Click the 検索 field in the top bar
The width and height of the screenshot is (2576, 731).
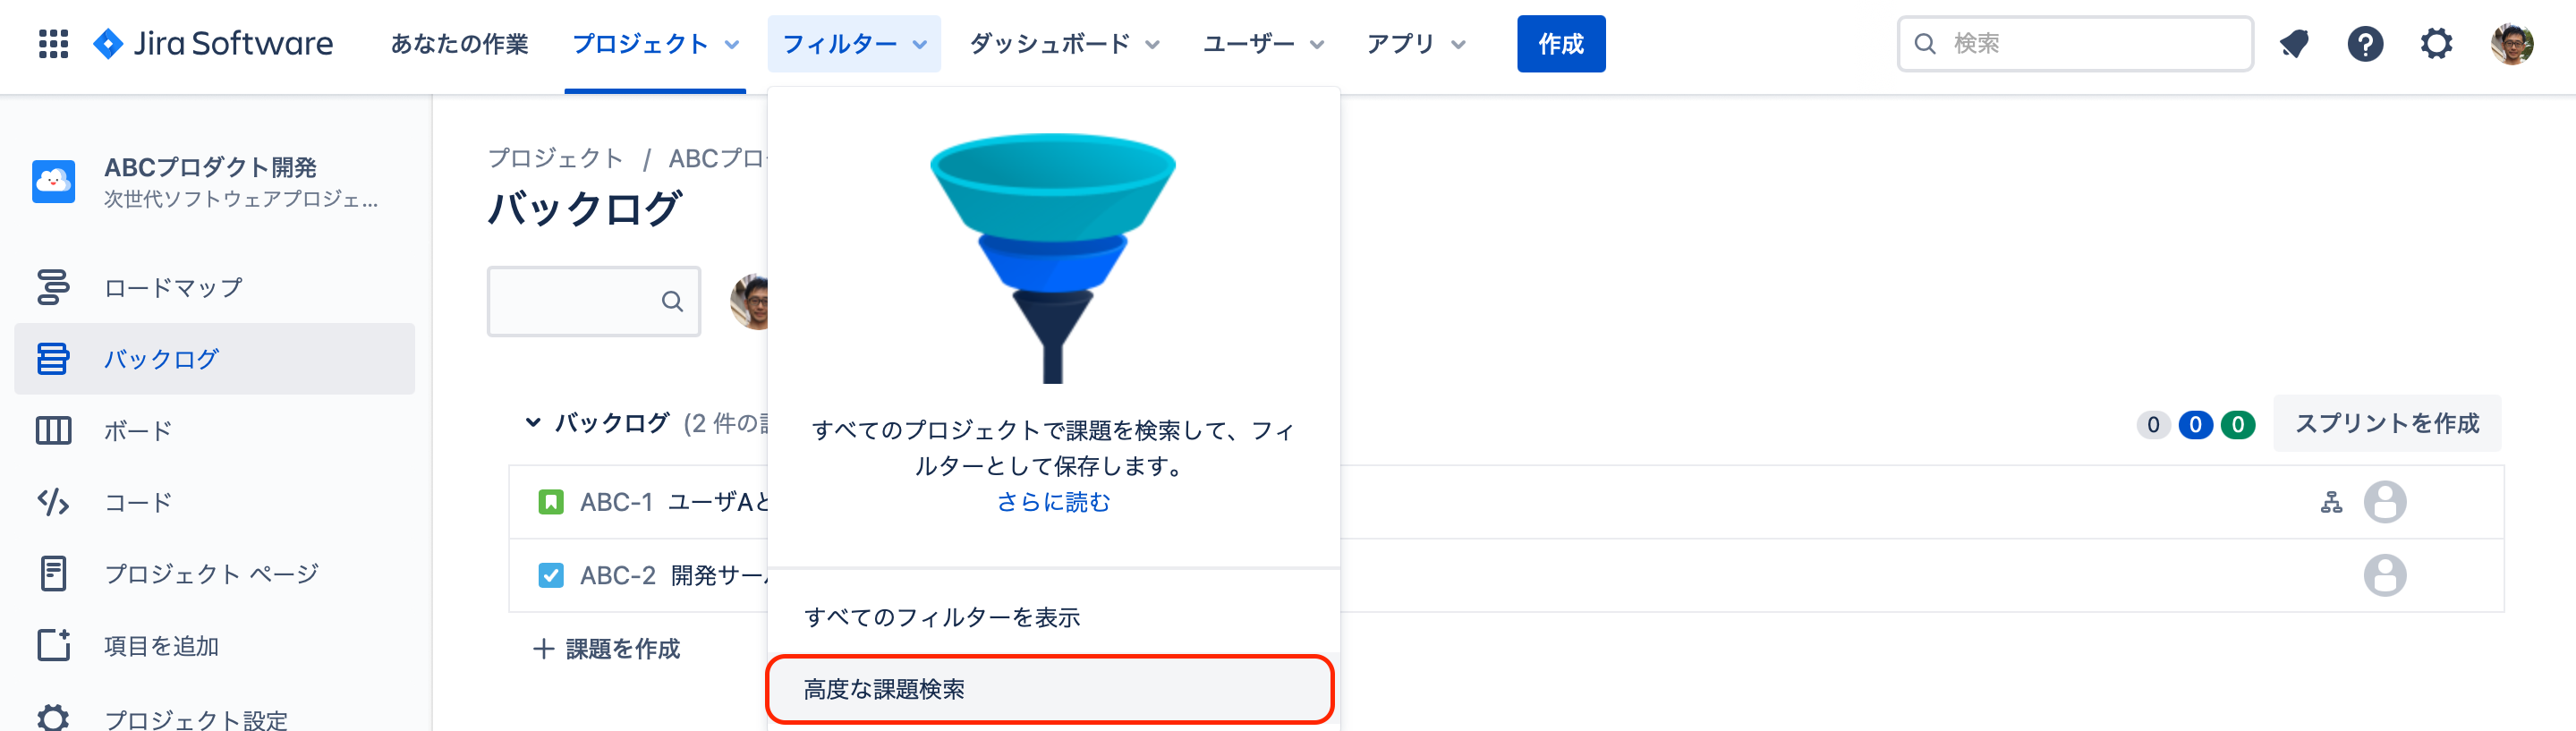coord(2073,44)
